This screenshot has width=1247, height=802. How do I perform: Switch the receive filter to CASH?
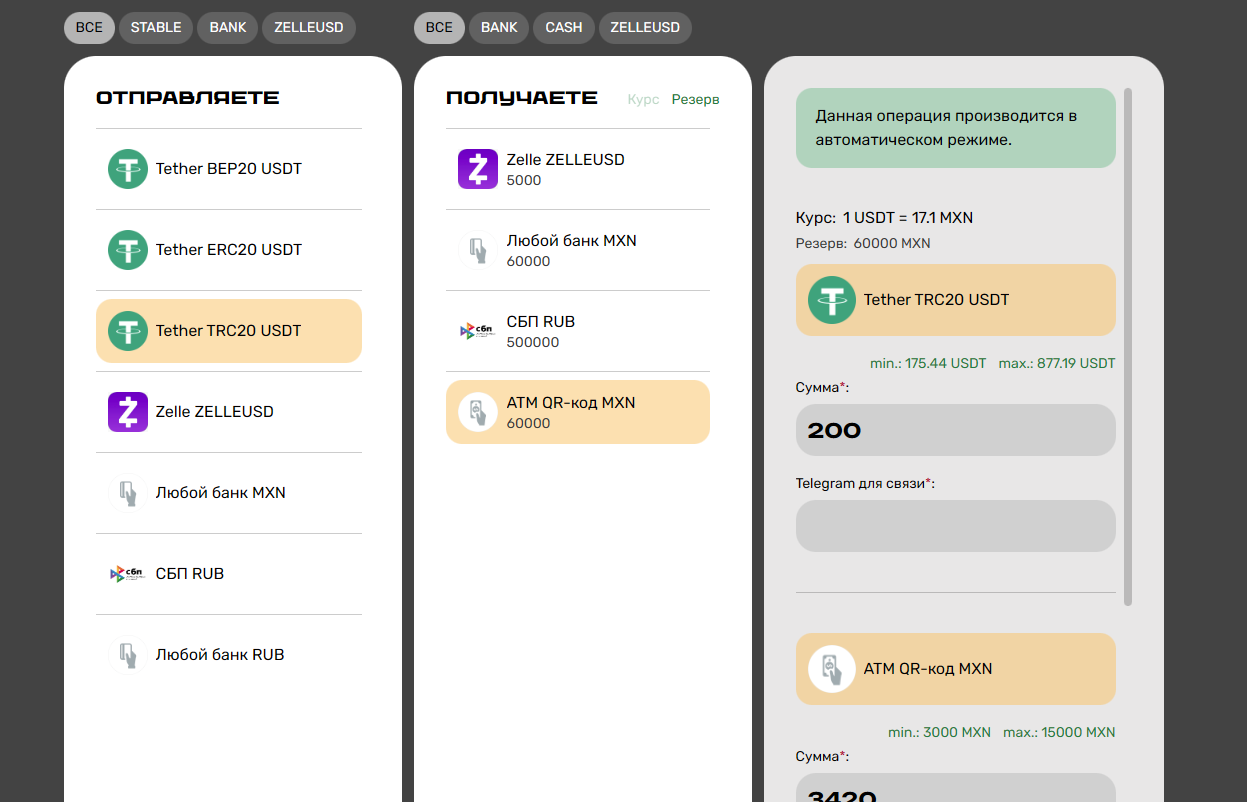click(x=564, y=28)
